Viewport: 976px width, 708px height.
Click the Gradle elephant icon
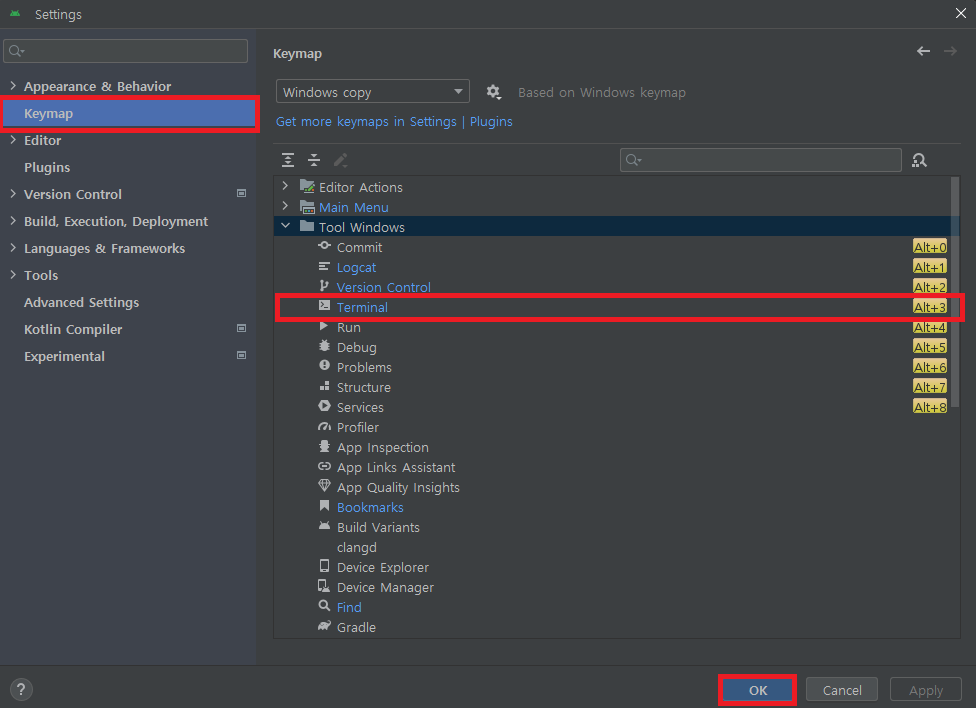[x=324, y=626]
